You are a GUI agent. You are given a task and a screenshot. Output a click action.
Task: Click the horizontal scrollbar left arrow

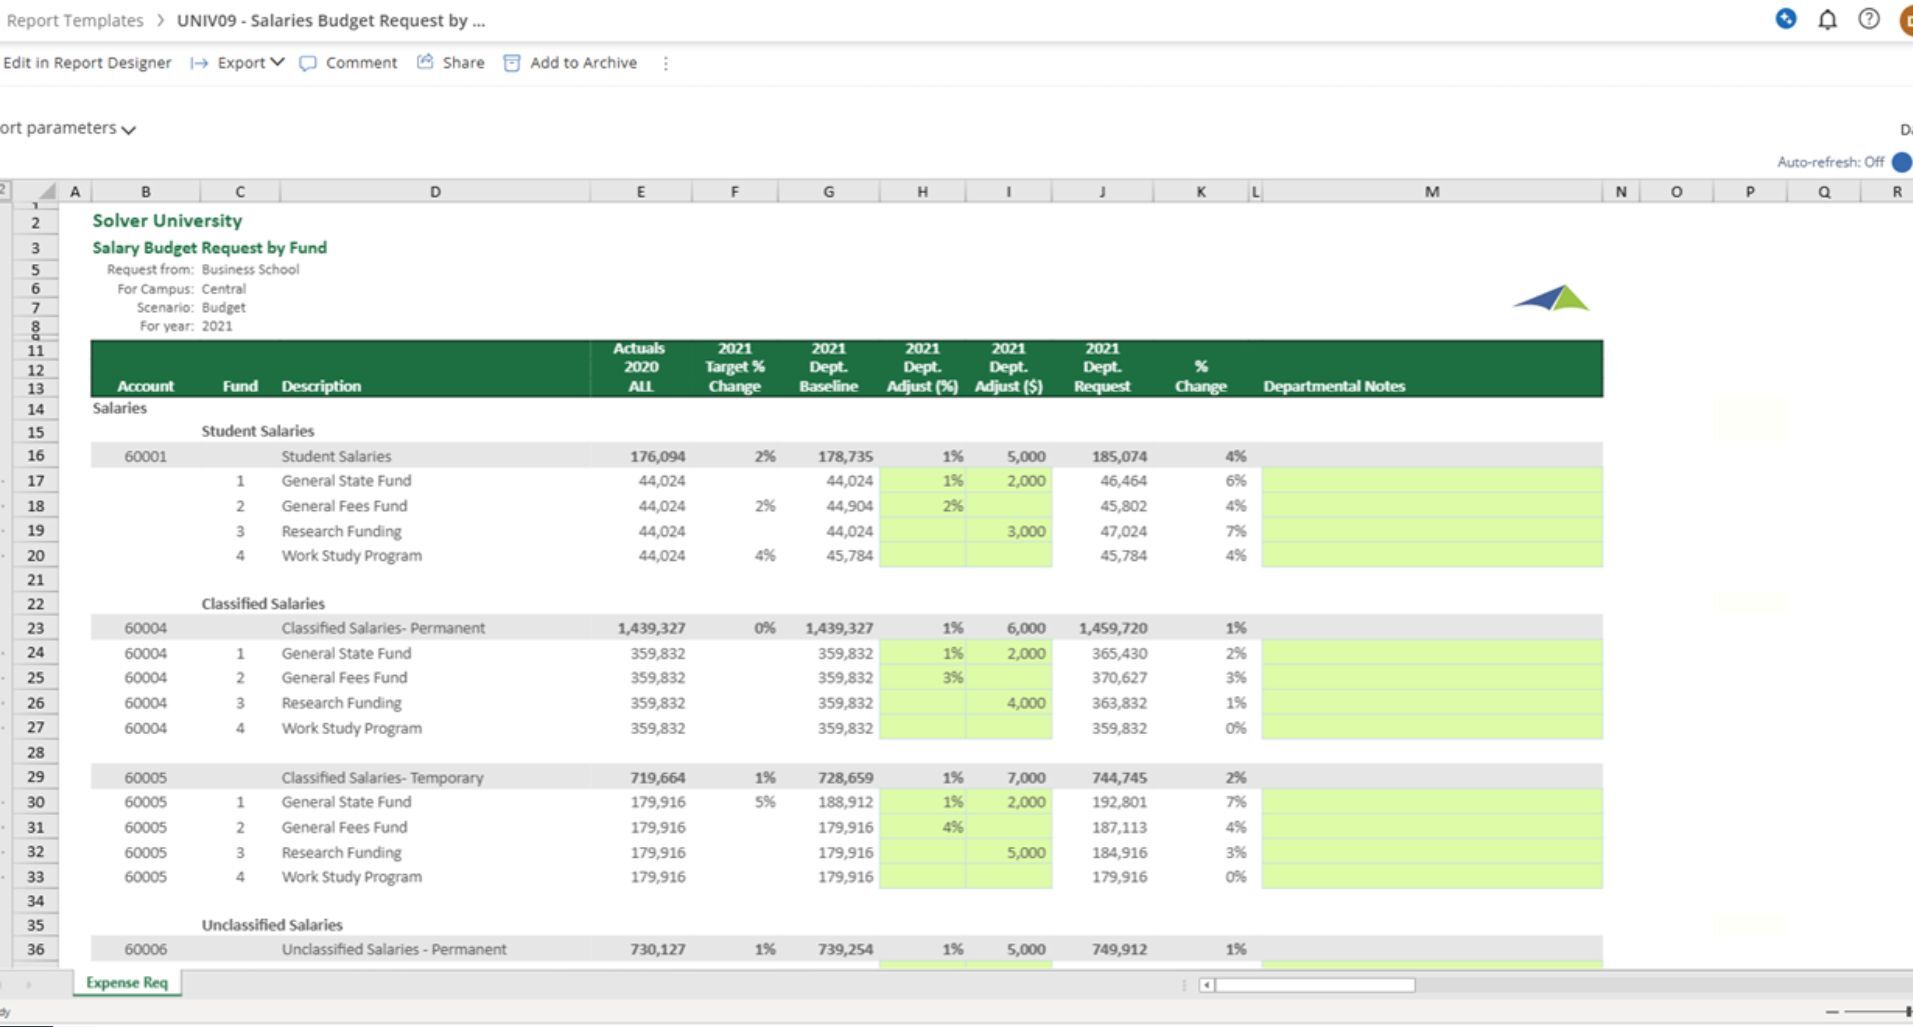[1207, 985]
